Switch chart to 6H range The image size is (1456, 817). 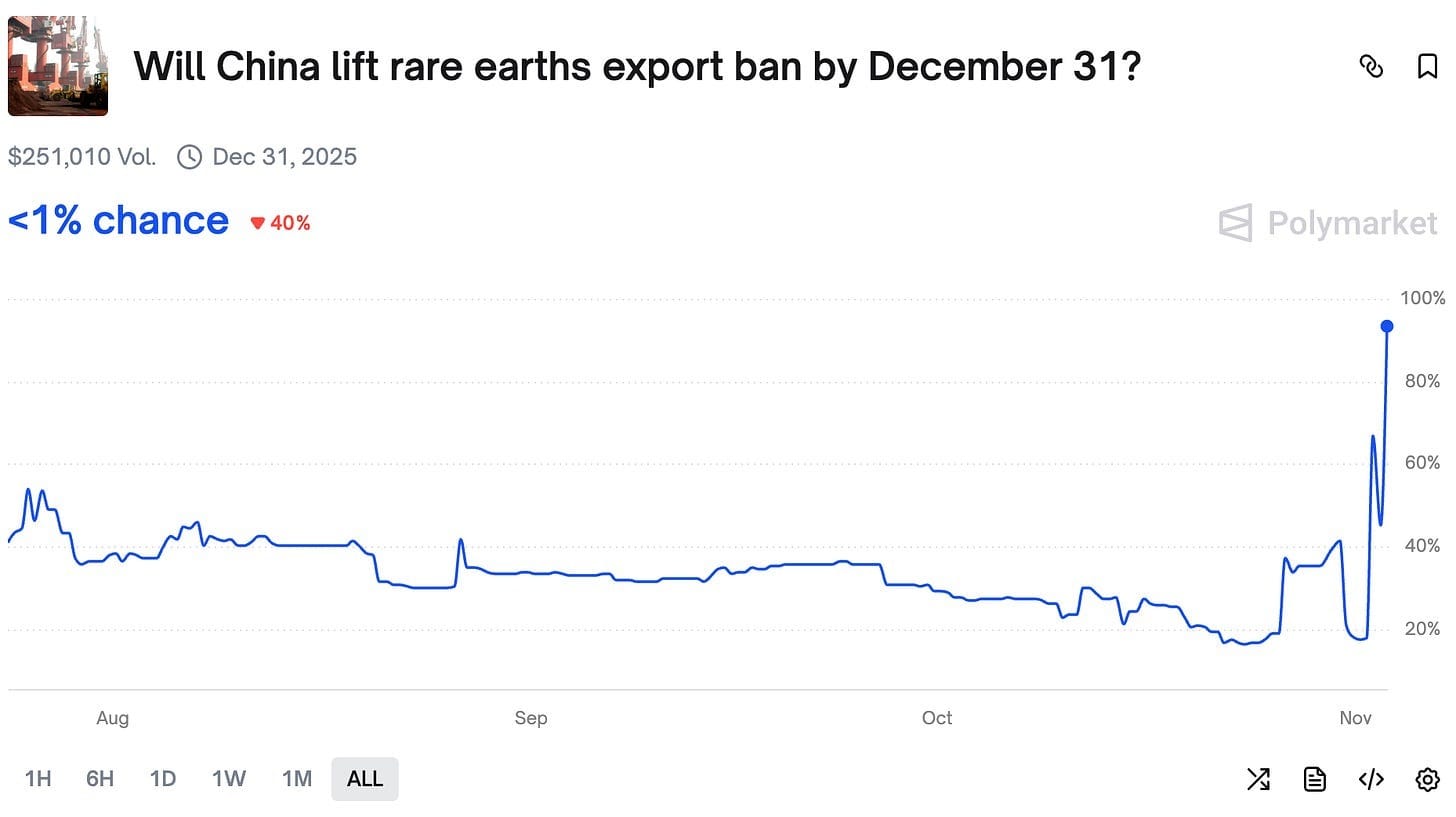coord(100,779)
